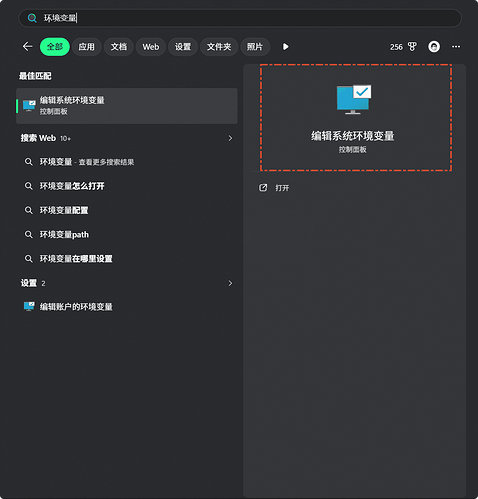The image size is (478, 499).
Task: Click 编辑系统环境变量 title in preview pane
Action: click(x=353, y=136)
